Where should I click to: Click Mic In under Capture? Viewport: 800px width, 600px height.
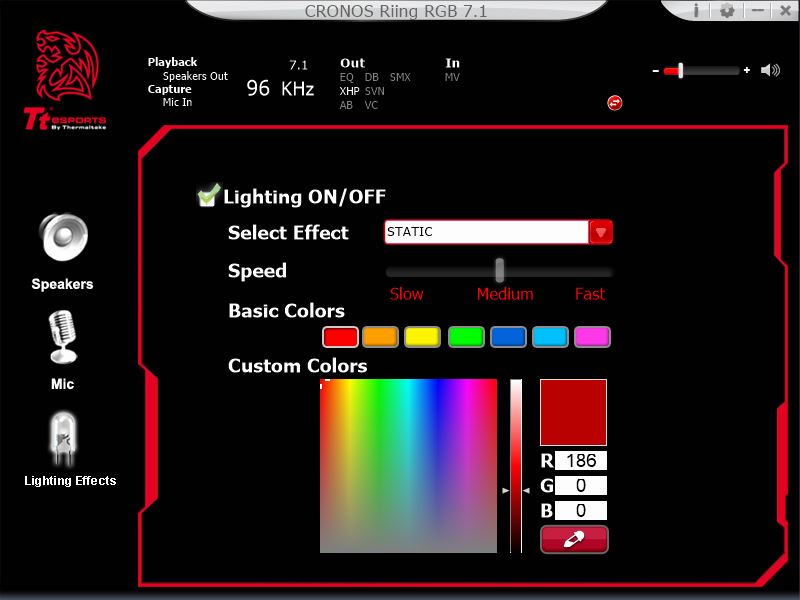[x=178, y=102]
